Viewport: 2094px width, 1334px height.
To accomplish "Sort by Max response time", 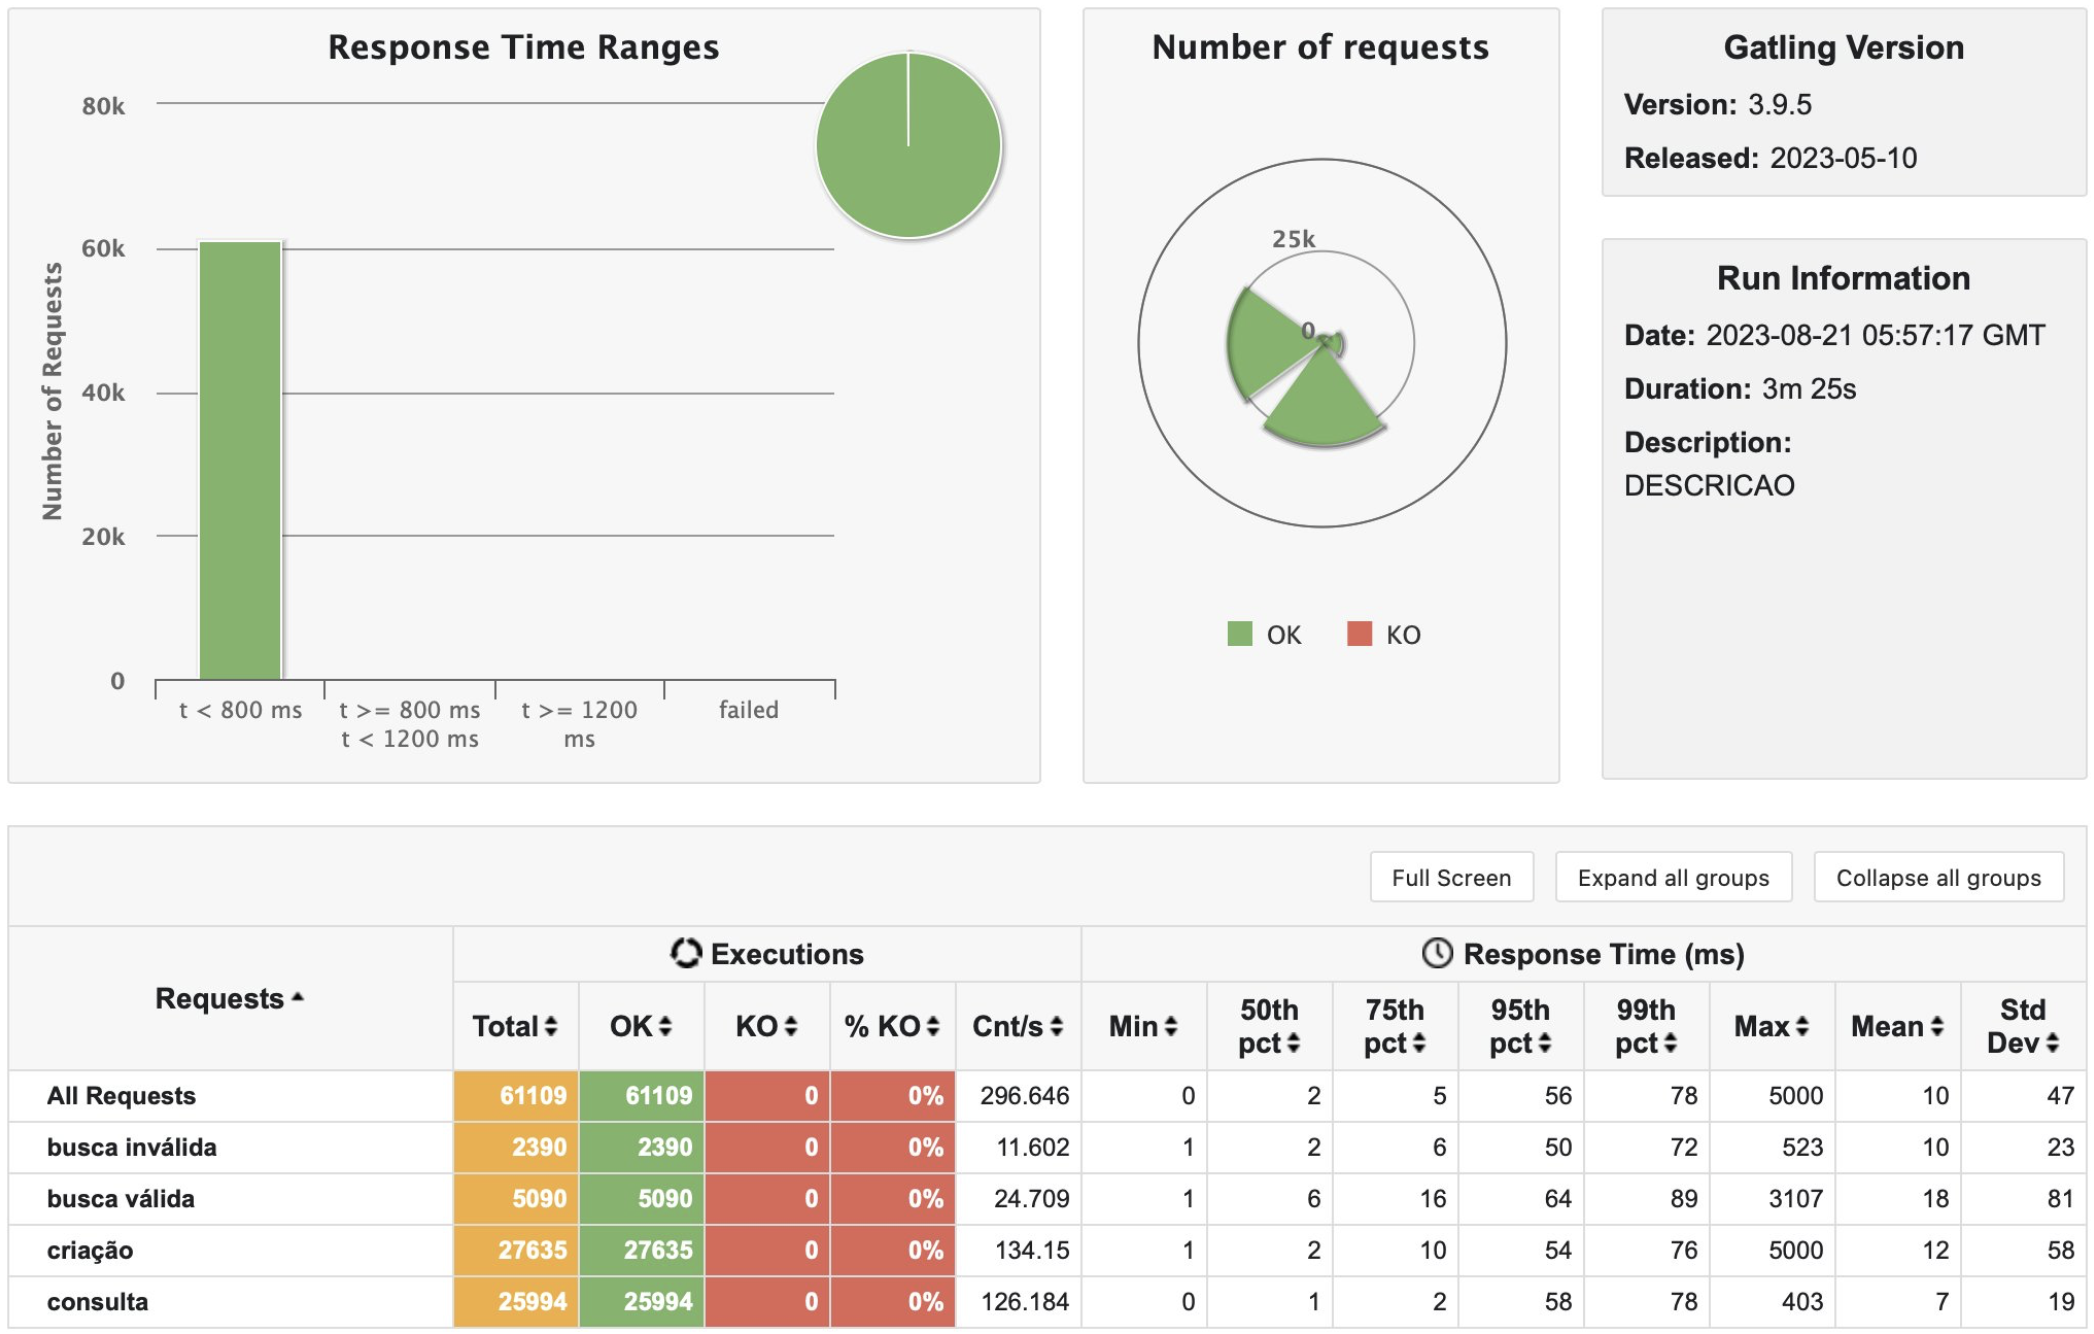I will coord(1772,1026).
